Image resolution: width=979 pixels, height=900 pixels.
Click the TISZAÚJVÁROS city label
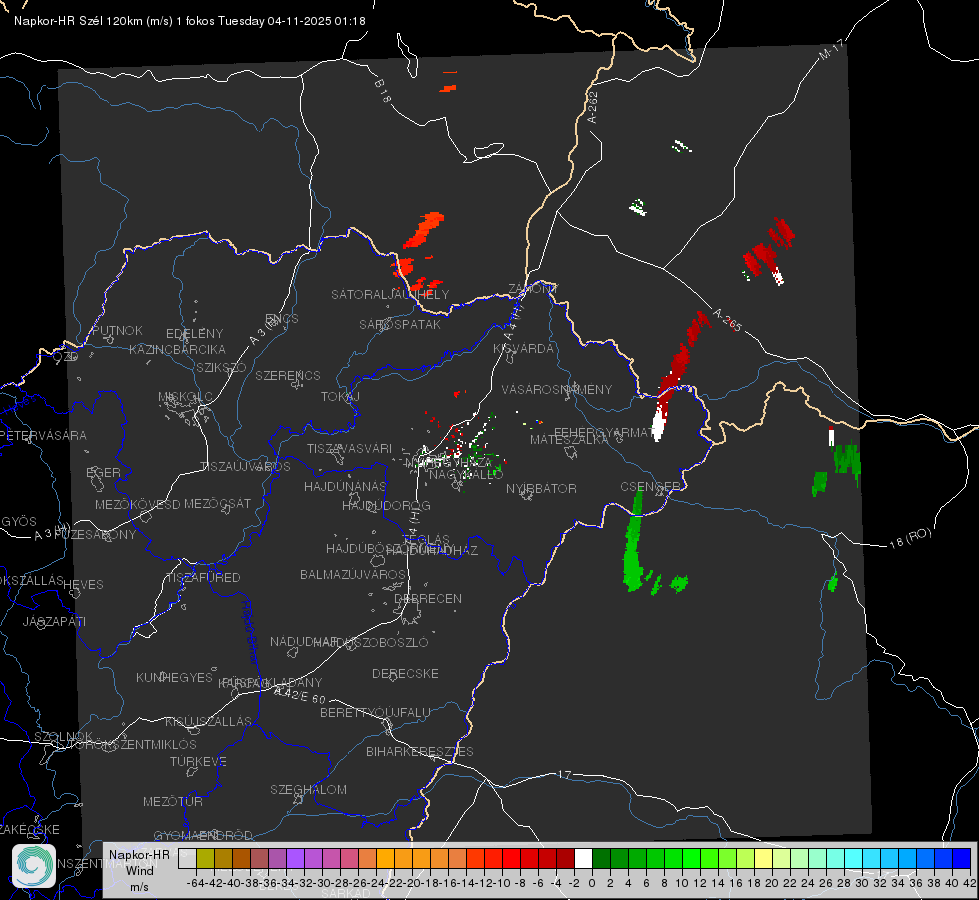click(x=245, y=467)
